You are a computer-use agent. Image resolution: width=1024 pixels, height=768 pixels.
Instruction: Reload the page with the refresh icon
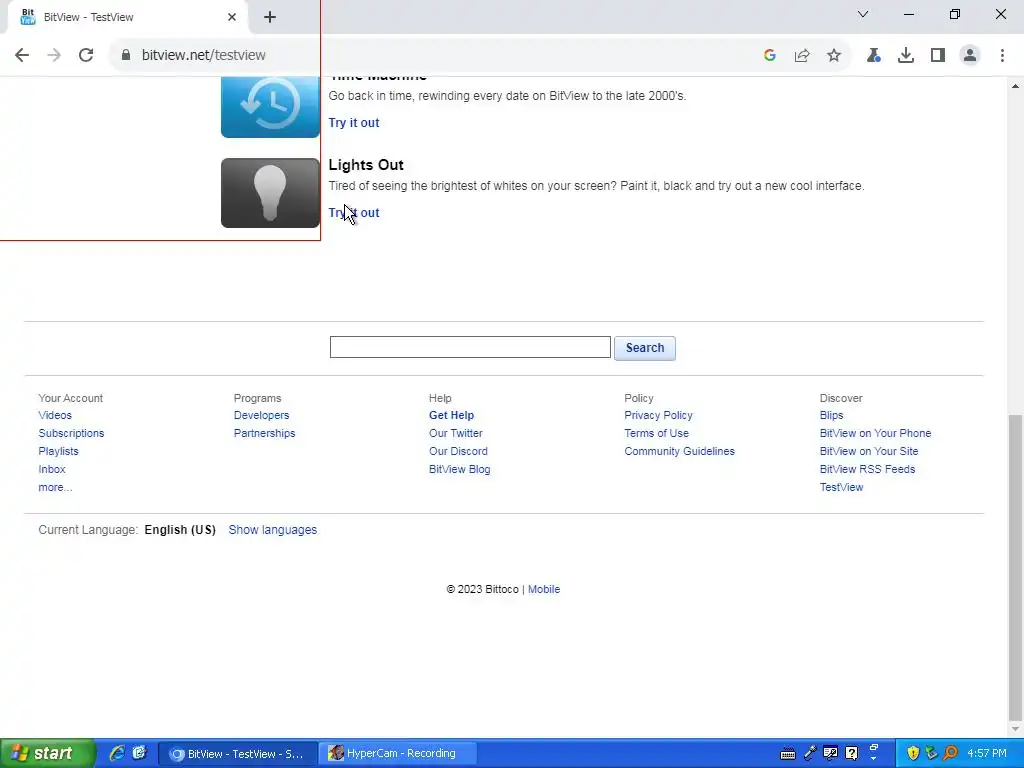86,55
